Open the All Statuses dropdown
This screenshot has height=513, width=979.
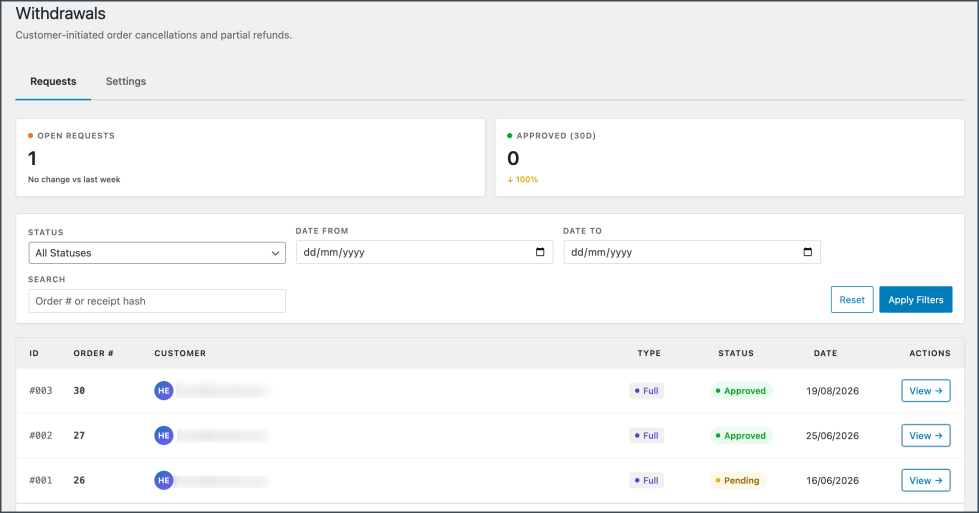tap(157, 253)
